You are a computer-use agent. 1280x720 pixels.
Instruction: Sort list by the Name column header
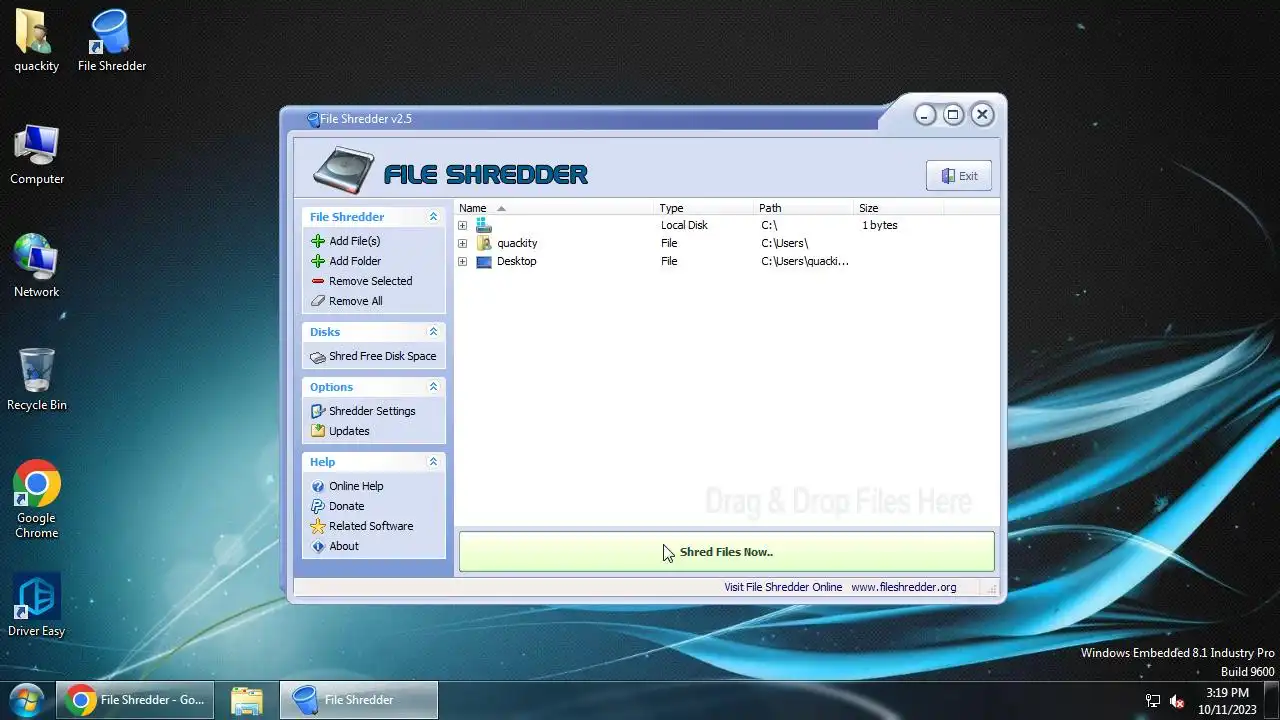(555, 208)
